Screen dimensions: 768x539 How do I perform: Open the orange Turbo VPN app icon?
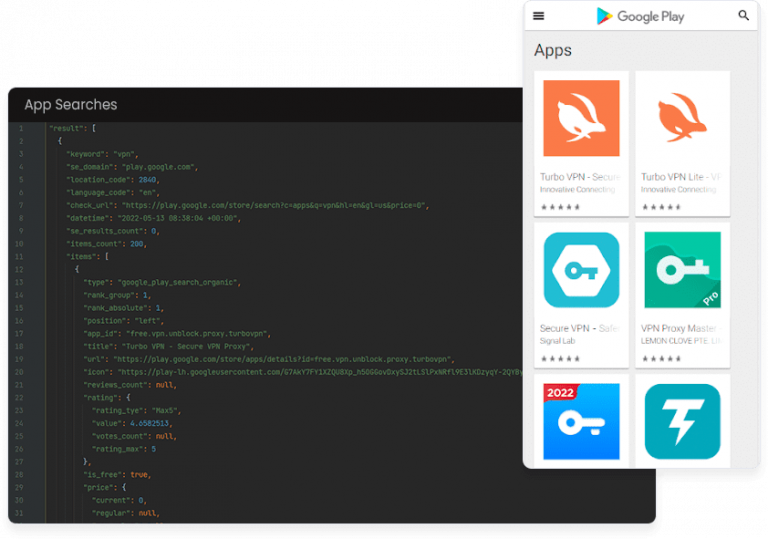[x=581, y=118]
